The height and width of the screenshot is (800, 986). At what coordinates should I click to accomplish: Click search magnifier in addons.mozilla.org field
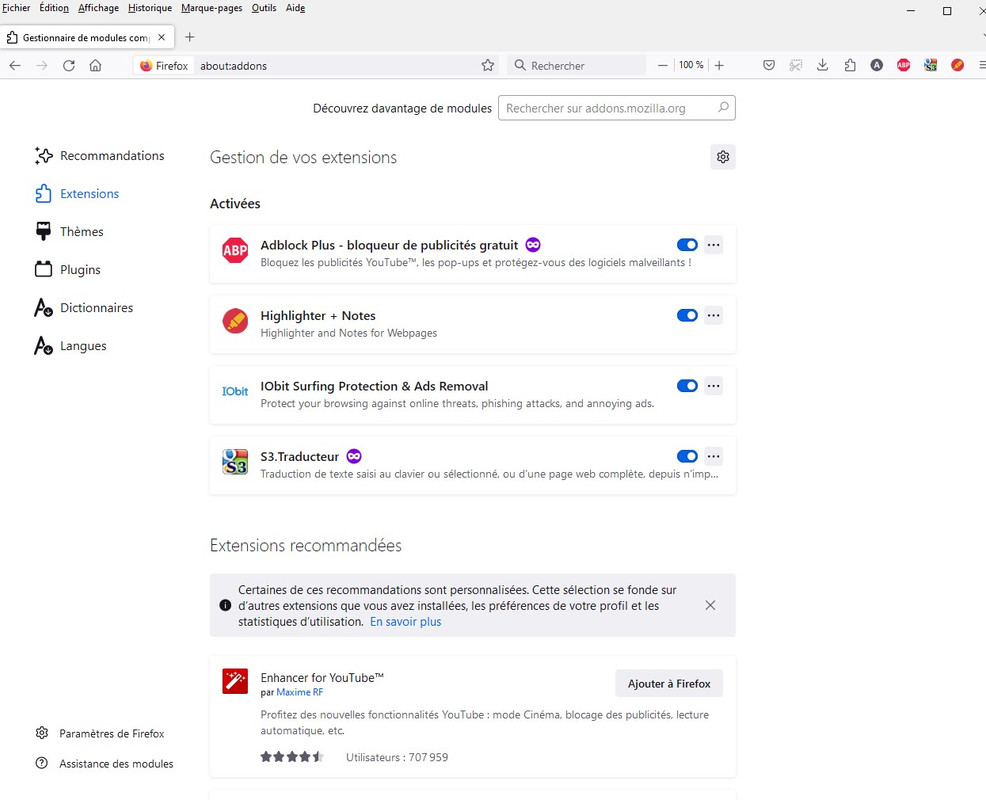(x=723, y=108)
